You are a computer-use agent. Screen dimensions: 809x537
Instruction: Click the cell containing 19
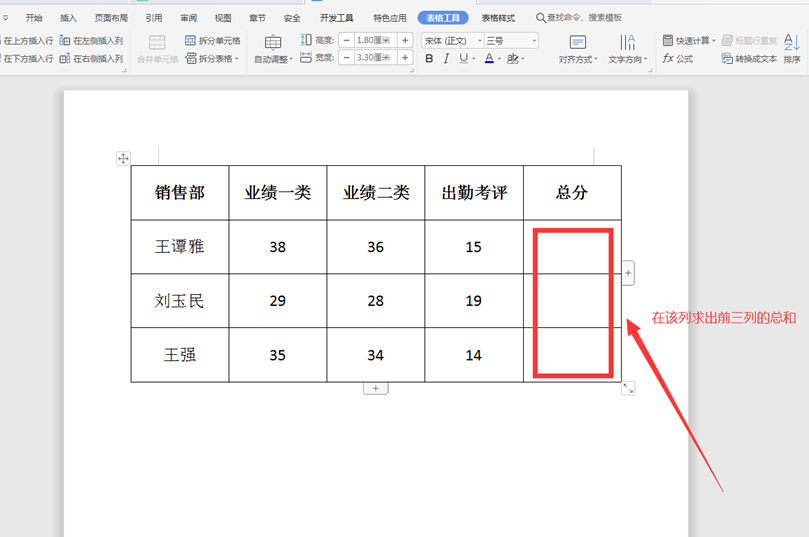pyautogui.click(x=474, y=301)
